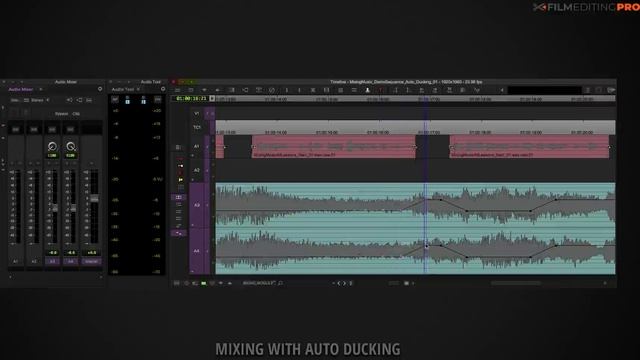The image size is (640, 360).
Task: Click the A4 volume fader handle
Action: coord(73,208)
